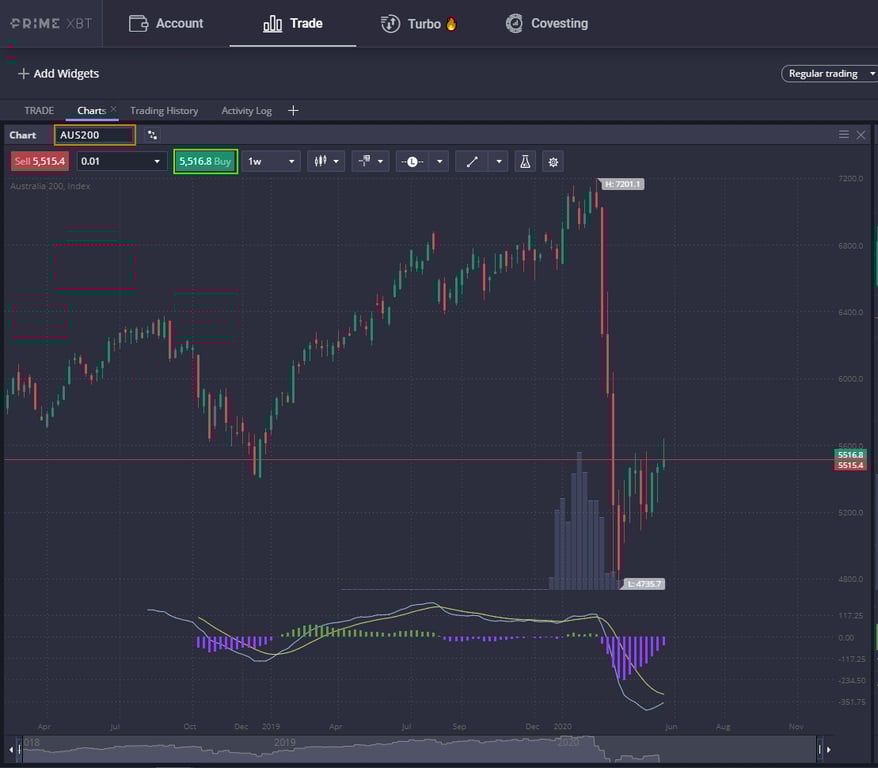
Task: Click the flask indicators icon
Action: click(524, 161)
